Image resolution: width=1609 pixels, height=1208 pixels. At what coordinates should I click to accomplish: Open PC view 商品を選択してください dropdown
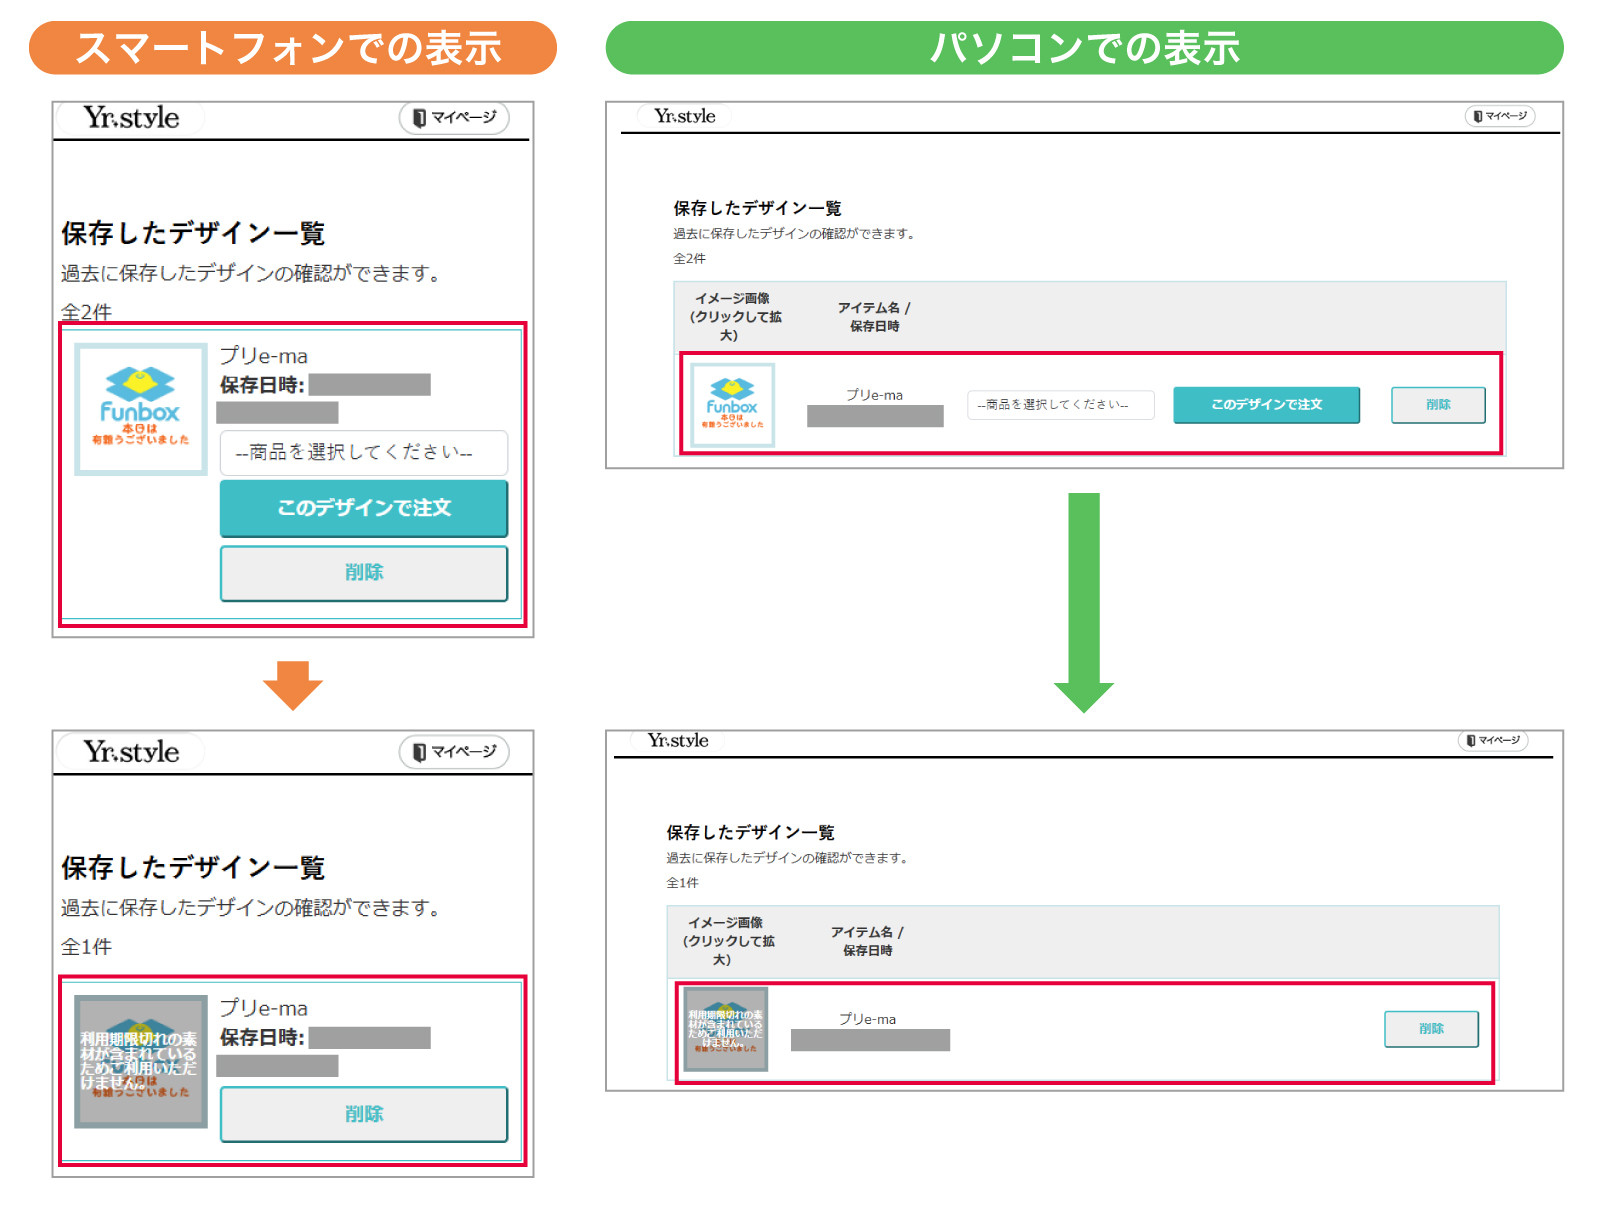pos(1060,405)
